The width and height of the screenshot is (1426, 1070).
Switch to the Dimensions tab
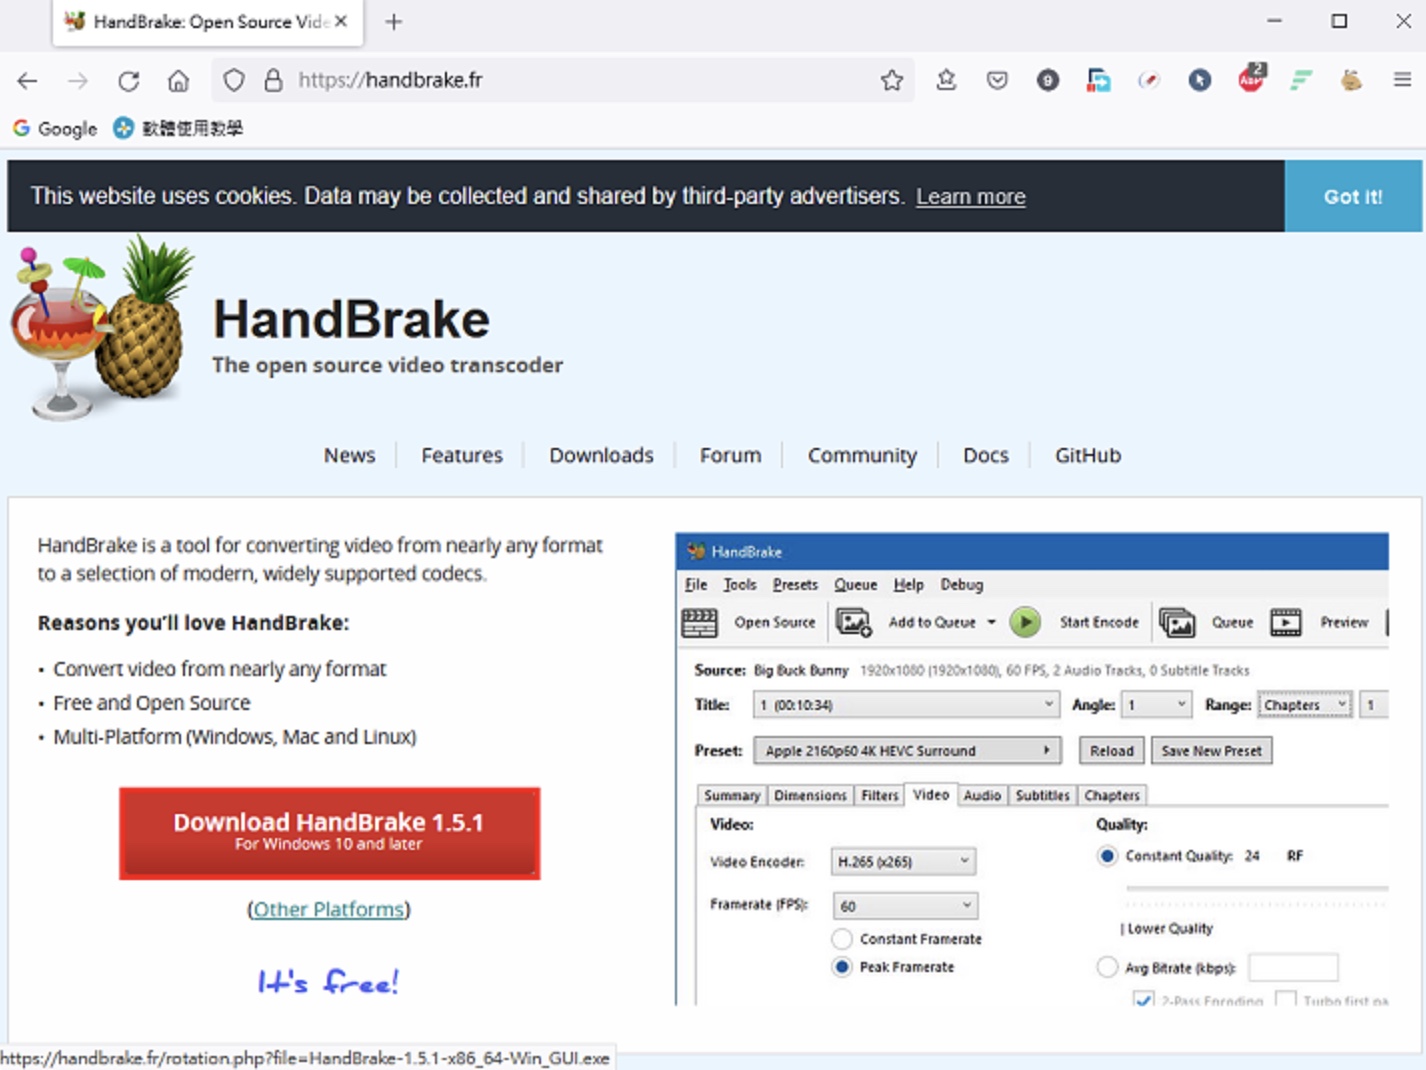pos(810,796)
